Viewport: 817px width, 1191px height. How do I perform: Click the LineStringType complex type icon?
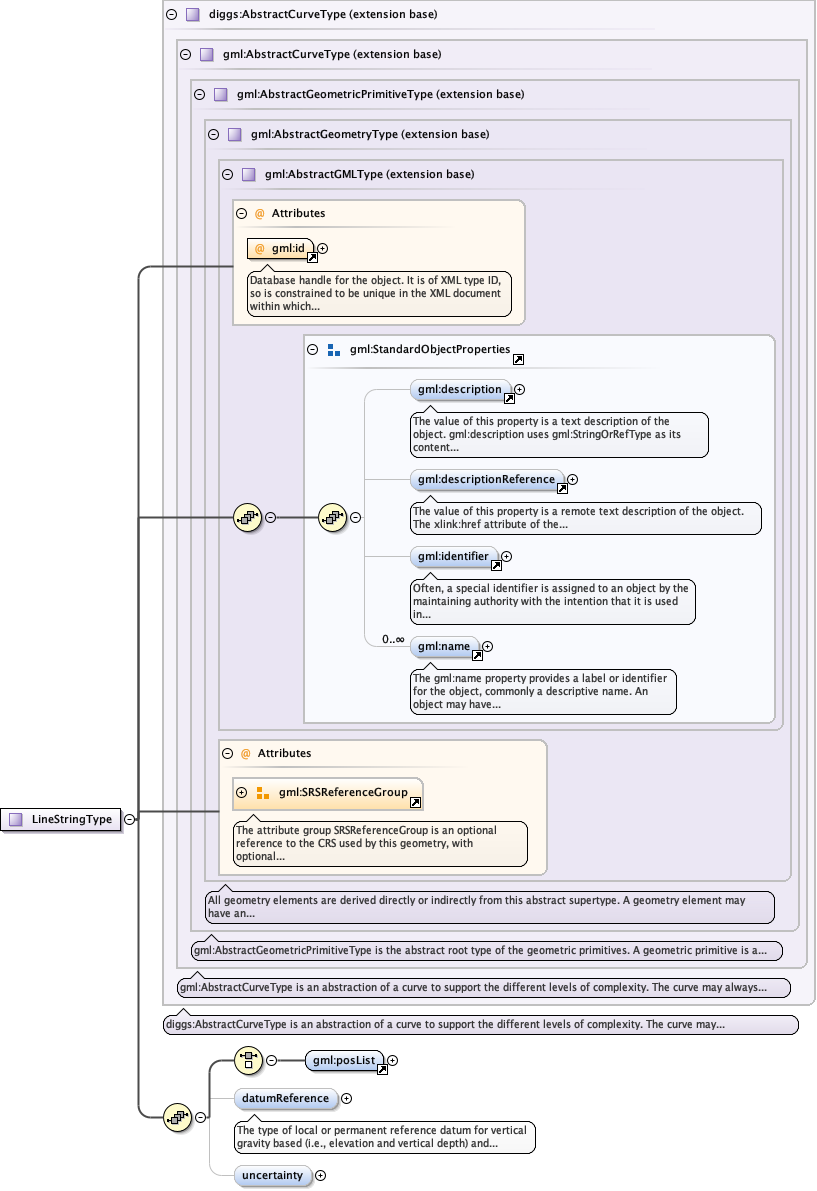coord(15,820)
